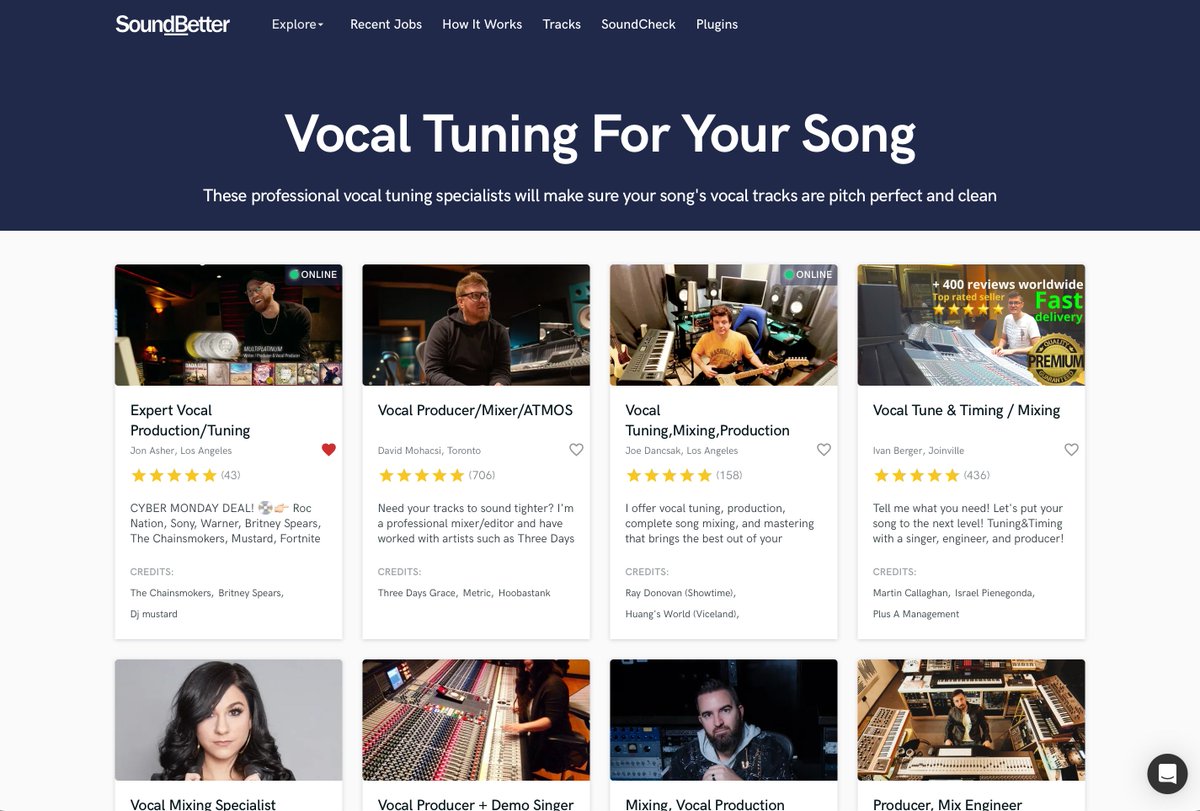Favorite Joe Dancsak using heart icon
The image size is (1200, 811).
click(824, 450)
